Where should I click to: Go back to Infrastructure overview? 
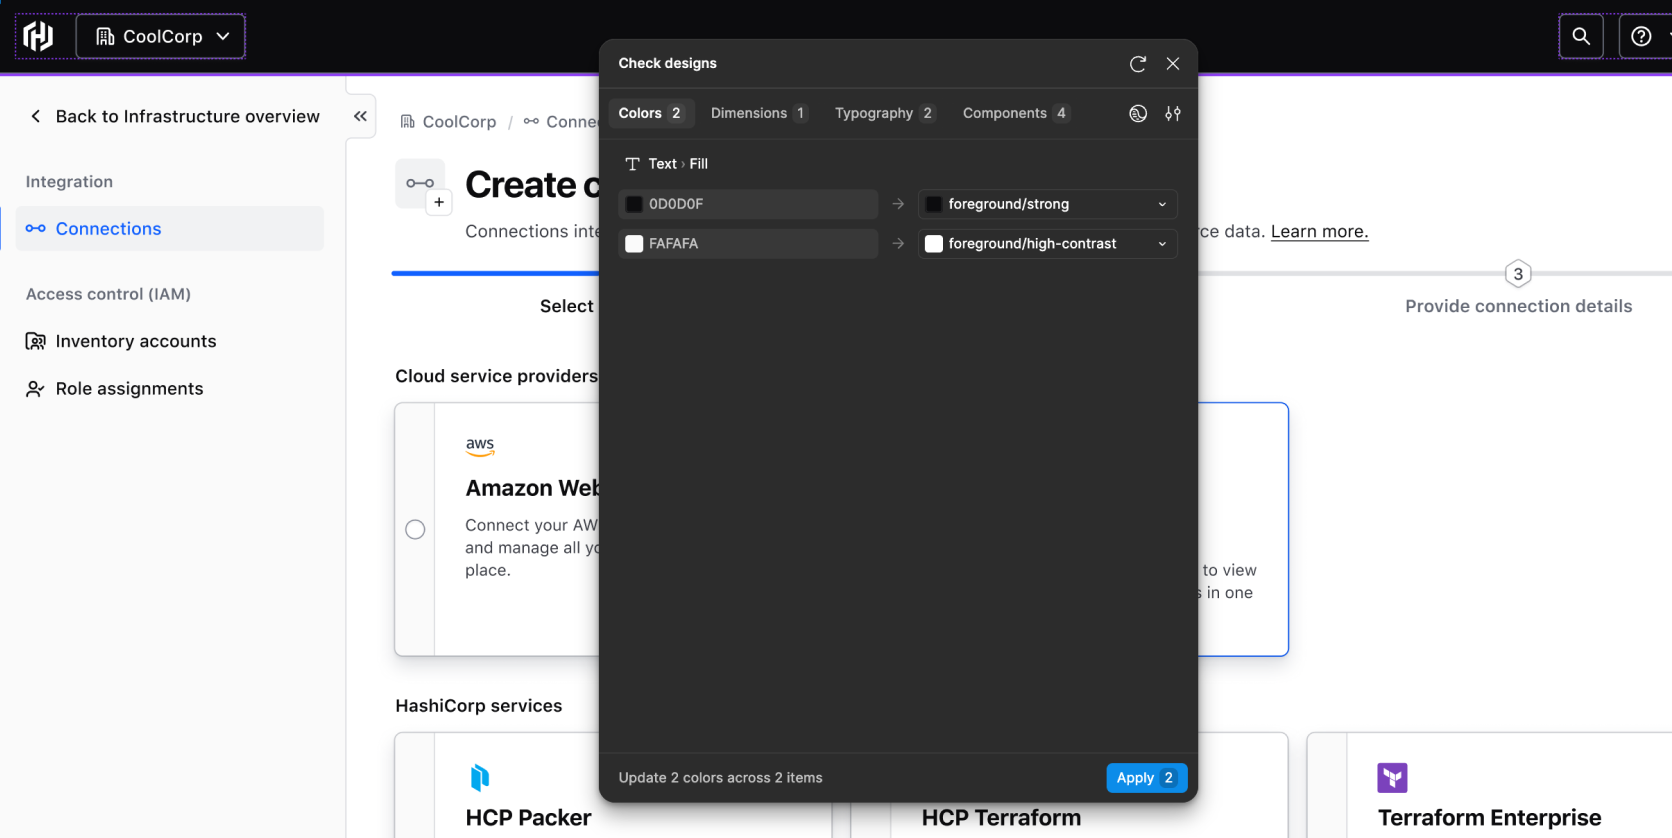[x=175, y=116]
